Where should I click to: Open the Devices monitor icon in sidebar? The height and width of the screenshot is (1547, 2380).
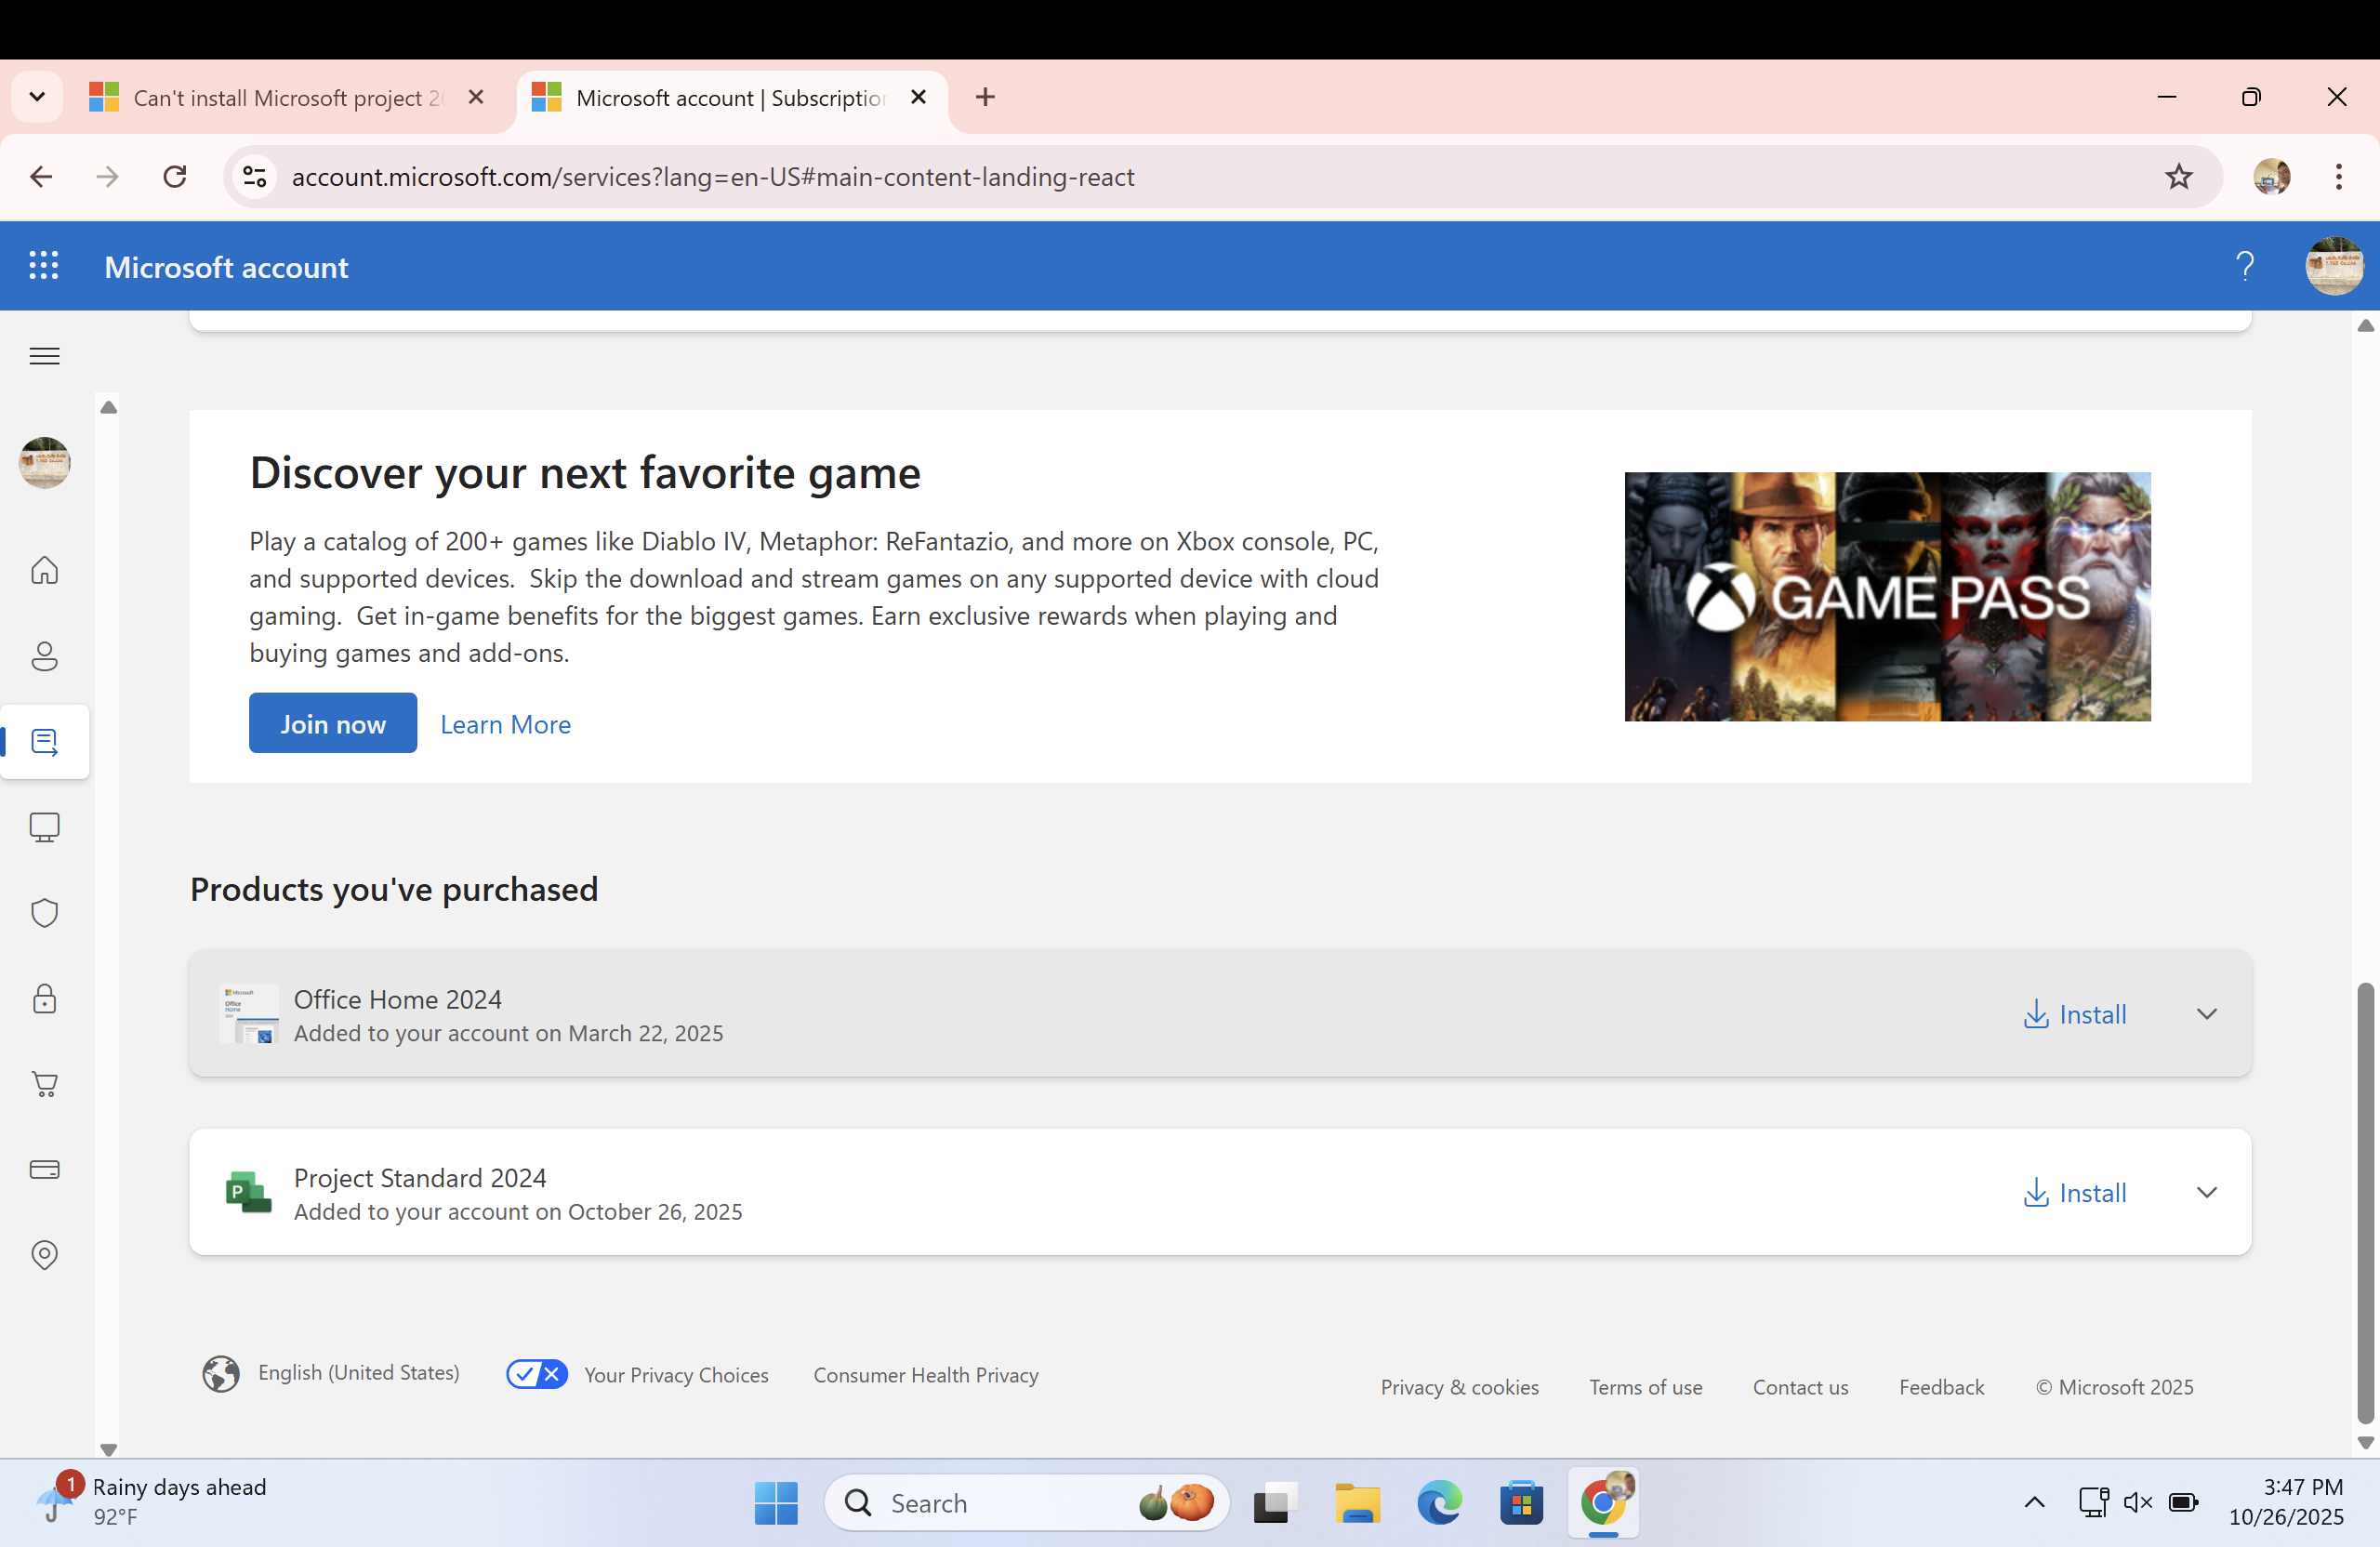click(x=44, y=827)
